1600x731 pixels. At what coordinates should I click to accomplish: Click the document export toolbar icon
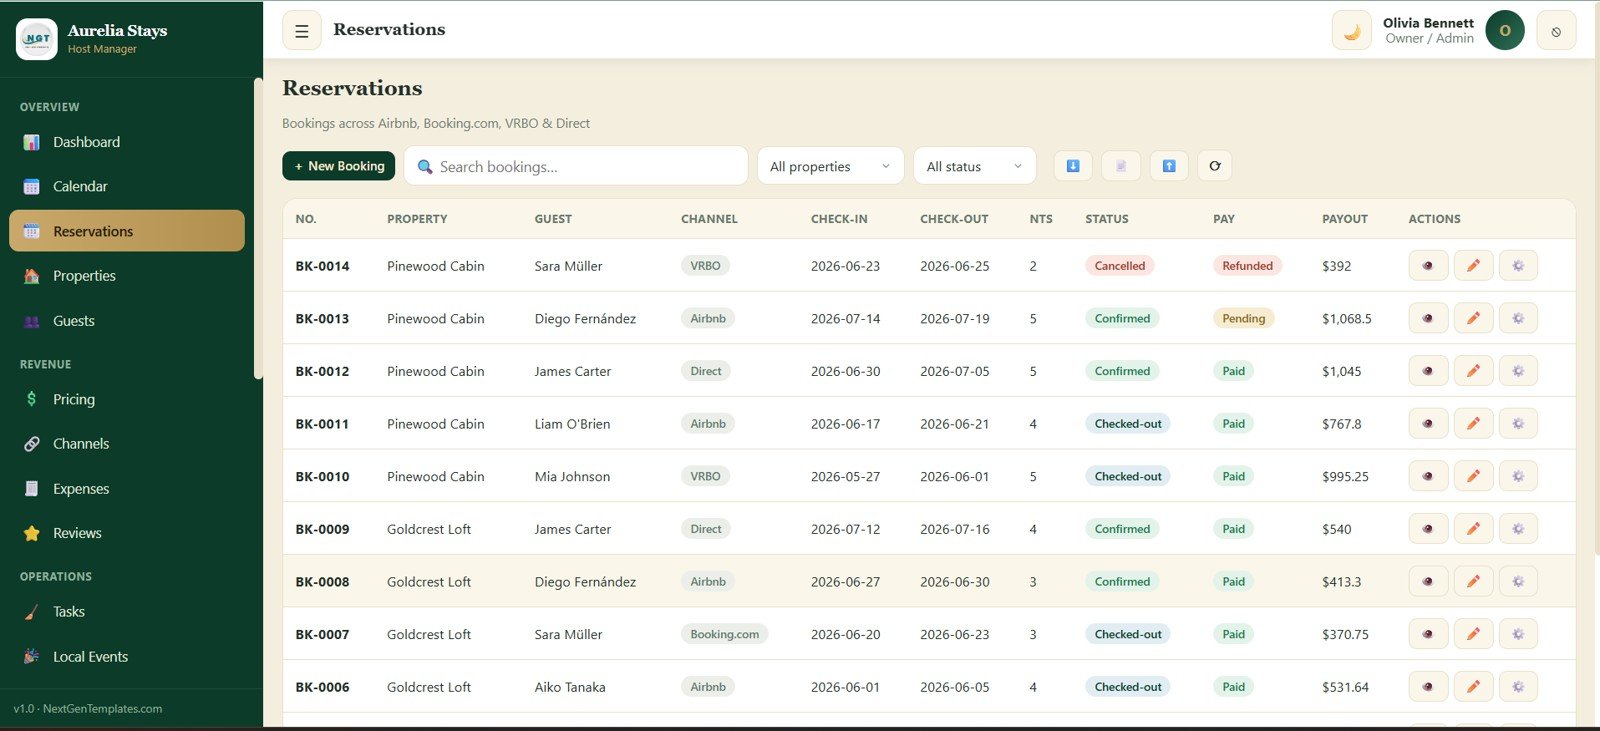coord(1121,166)
